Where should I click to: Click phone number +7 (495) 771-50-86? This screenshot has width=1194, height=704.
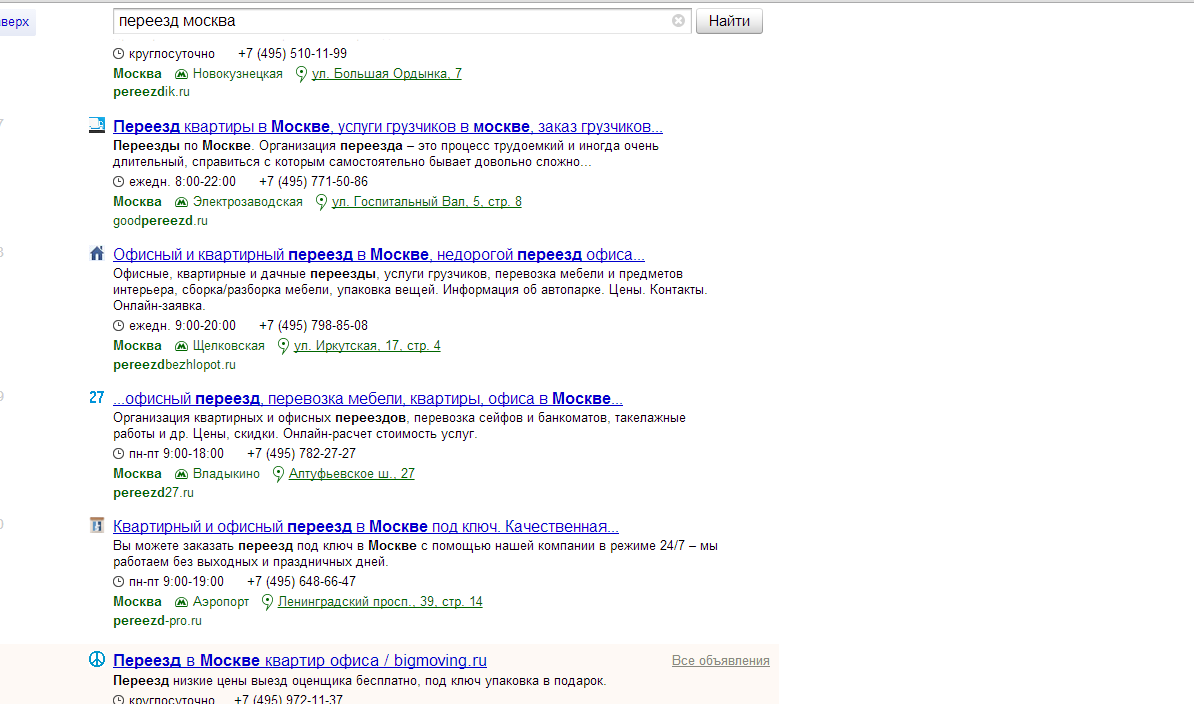(x=314, y=181)
